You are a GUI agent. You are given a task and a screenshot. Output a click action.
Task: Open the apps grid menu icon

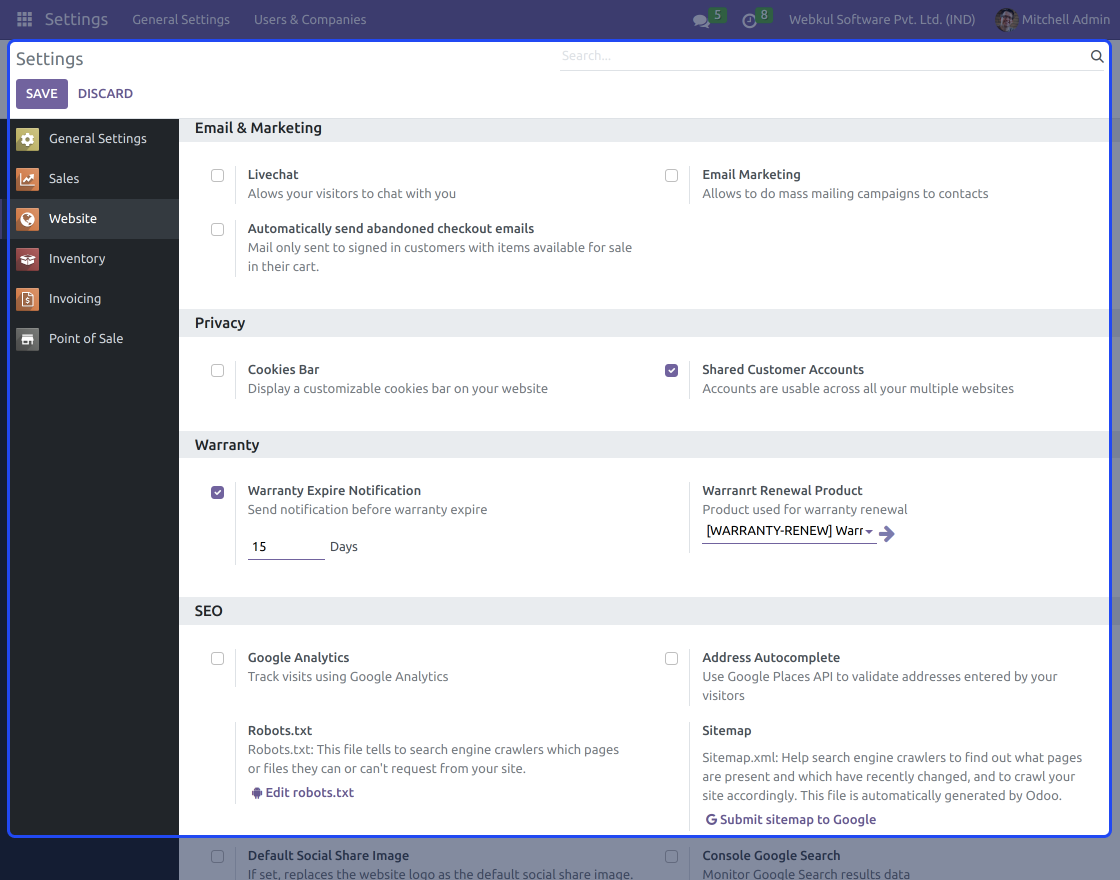pyautogui.click(x=24, y=19)
